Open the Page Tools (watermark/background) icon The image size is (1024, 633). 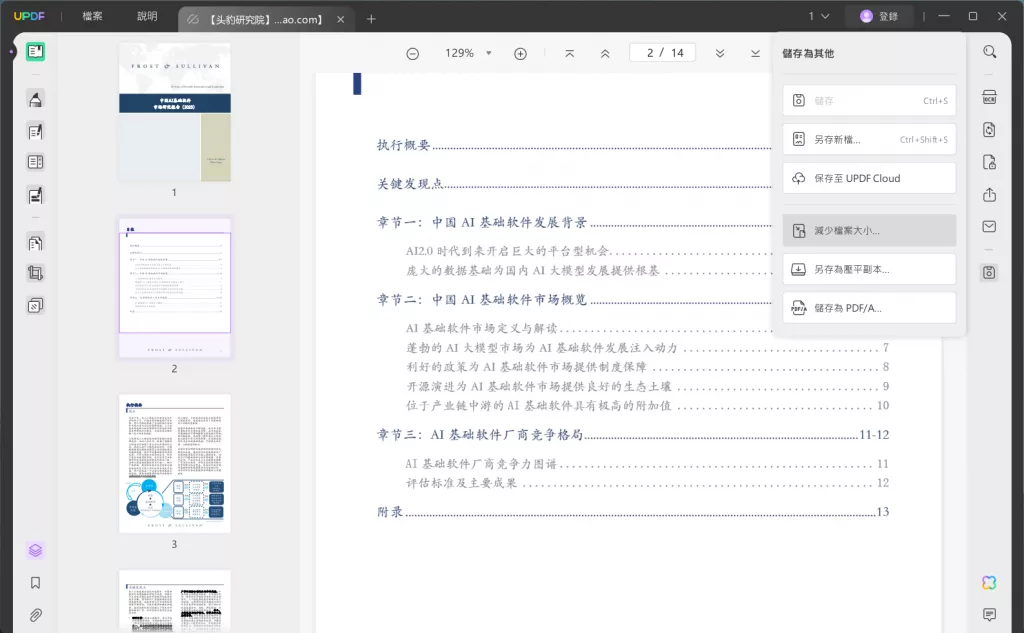coord(35,305)
